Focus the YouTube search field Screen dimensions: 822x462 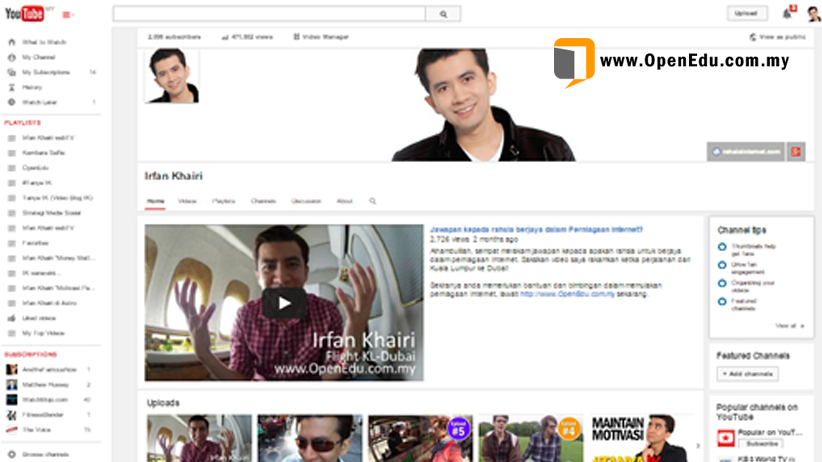point(269,14)
